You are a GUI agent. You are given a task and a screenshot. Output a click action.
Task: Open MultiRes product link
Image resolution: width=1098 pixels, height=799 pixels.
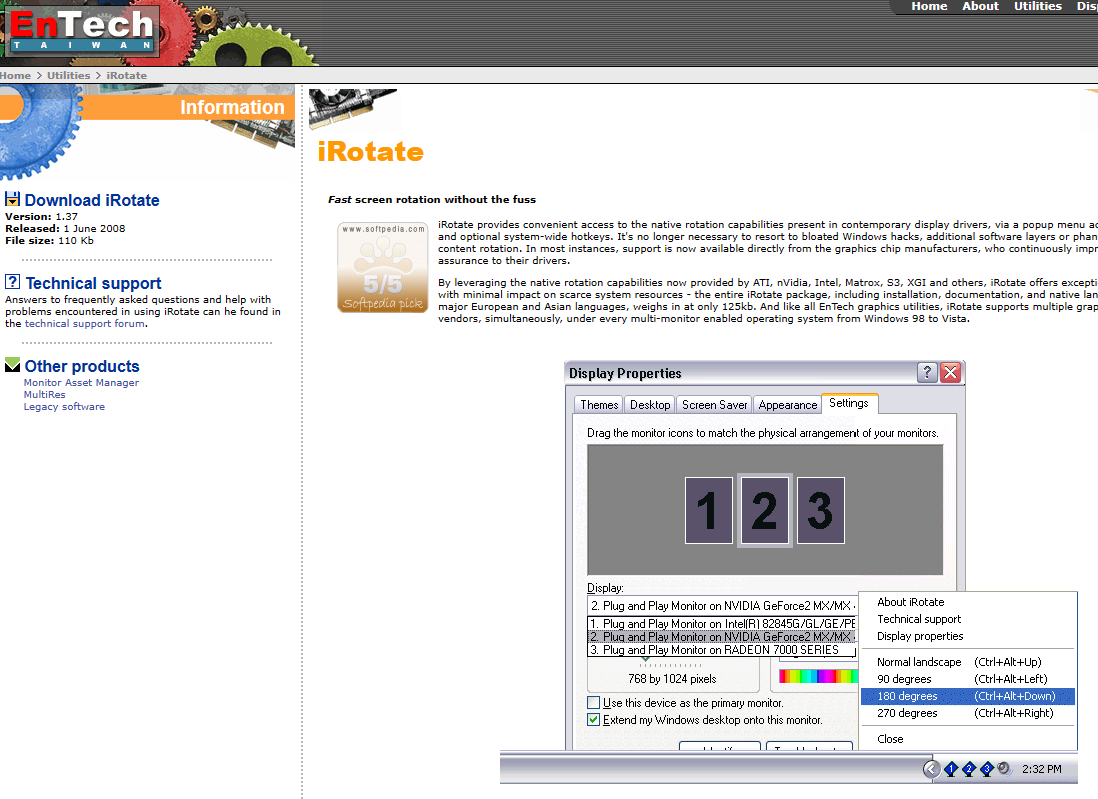pyautogui.click(x=44, y=394)
